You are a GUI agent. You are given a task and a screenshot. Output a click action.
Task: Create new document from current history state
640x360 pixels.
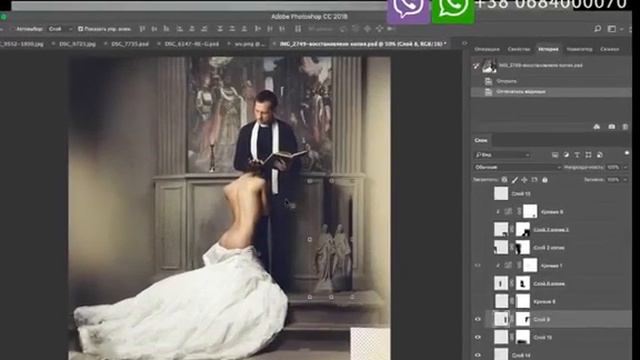coord(597,127)
